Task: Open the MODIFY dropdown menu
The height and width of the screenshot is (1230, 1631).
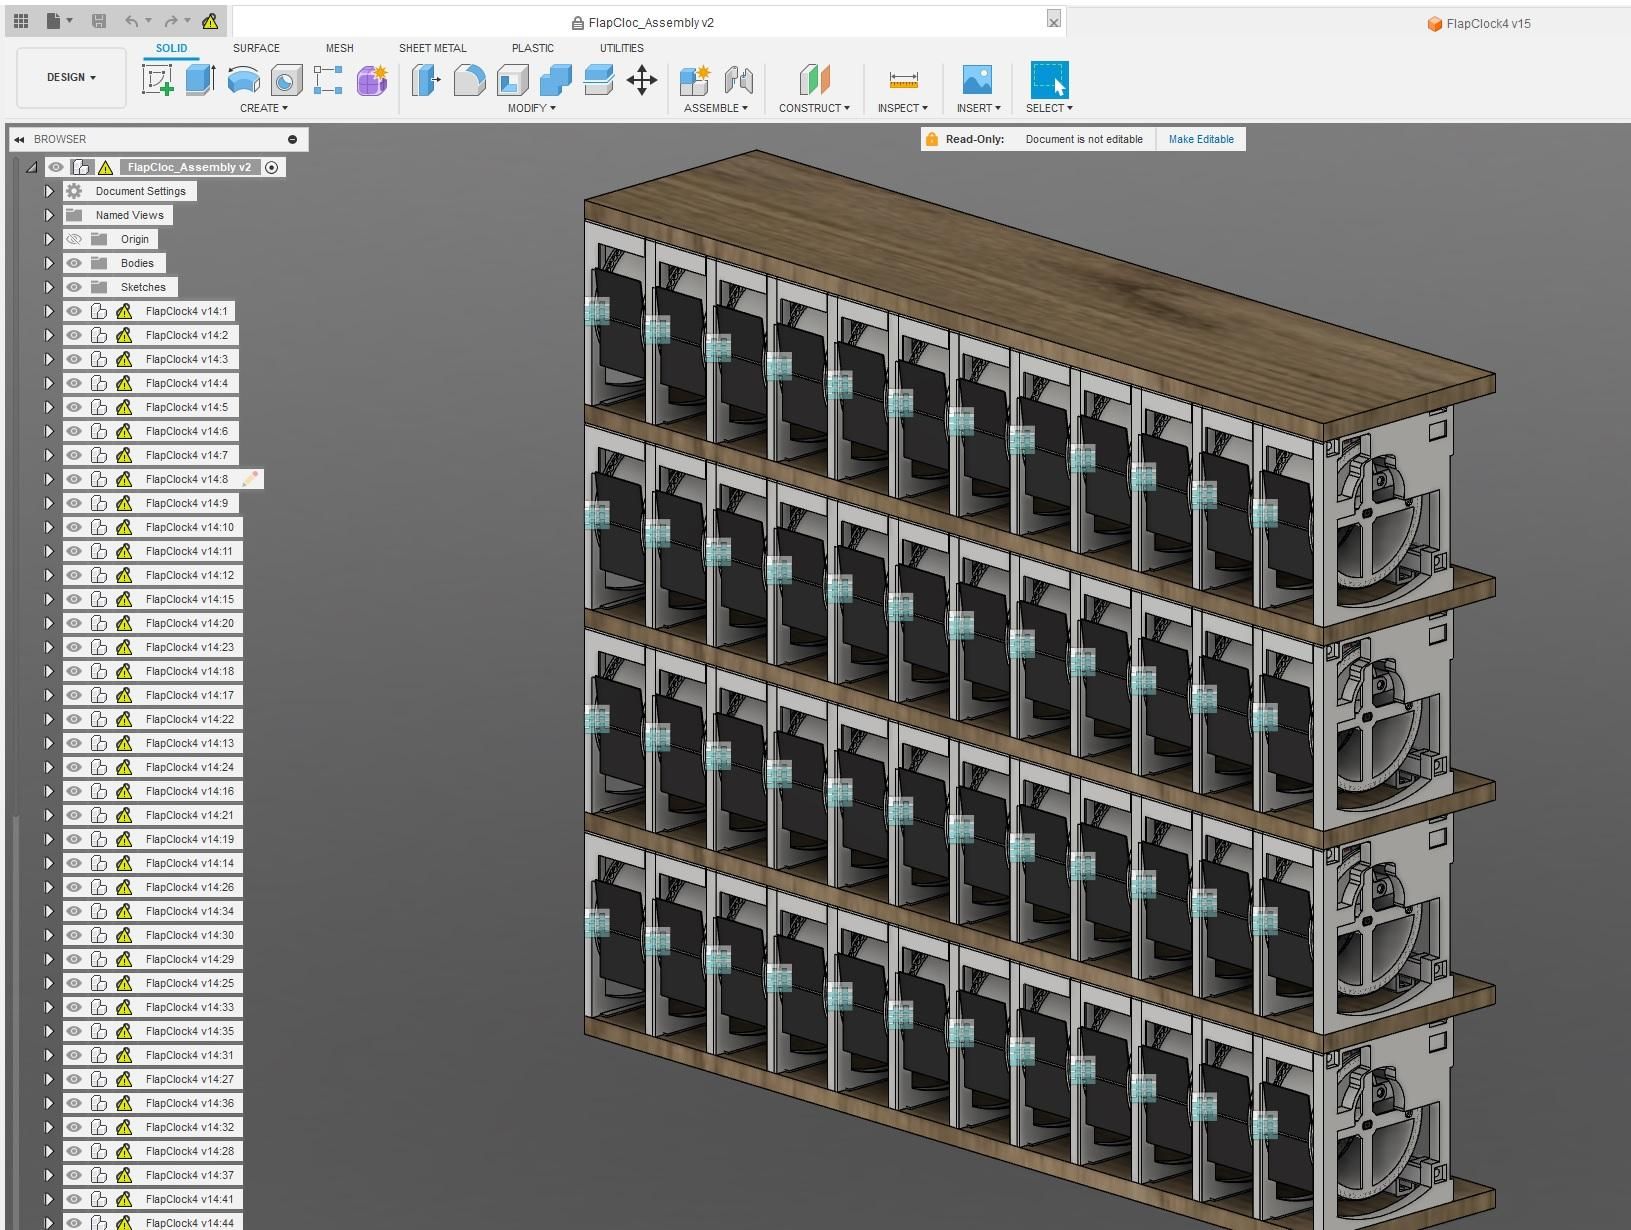Action: click(531, 108)
